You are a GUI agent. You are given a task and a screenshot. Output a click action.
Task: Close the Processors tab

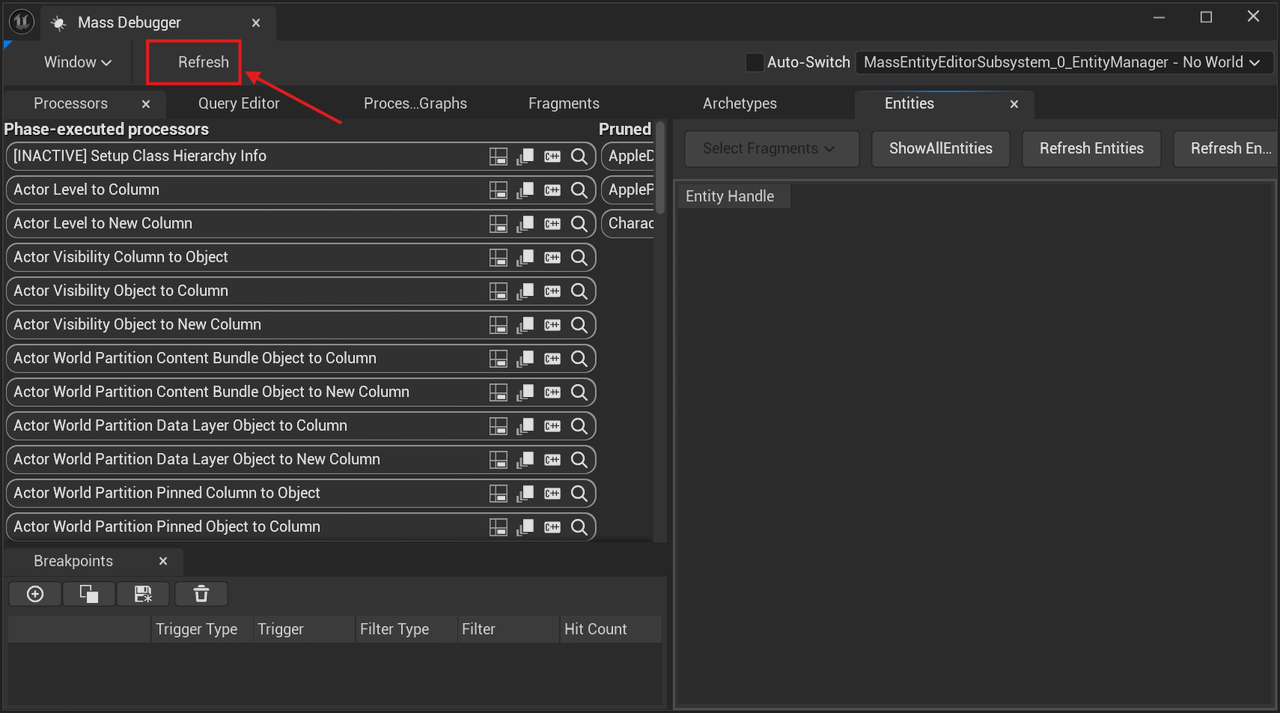pos(146,104)
